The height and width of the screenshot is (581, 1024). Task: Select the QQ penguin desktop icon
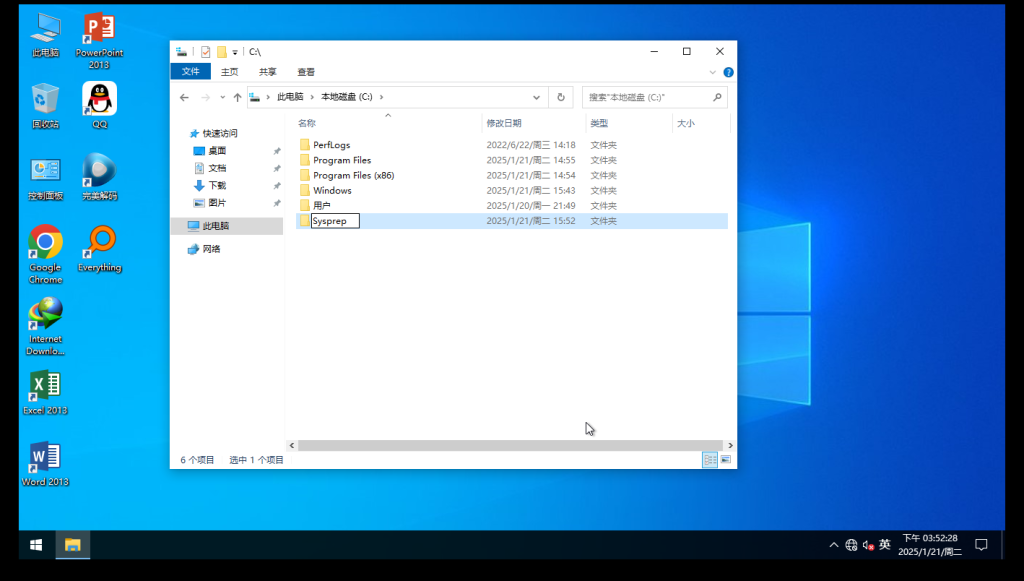pos(99,100)
